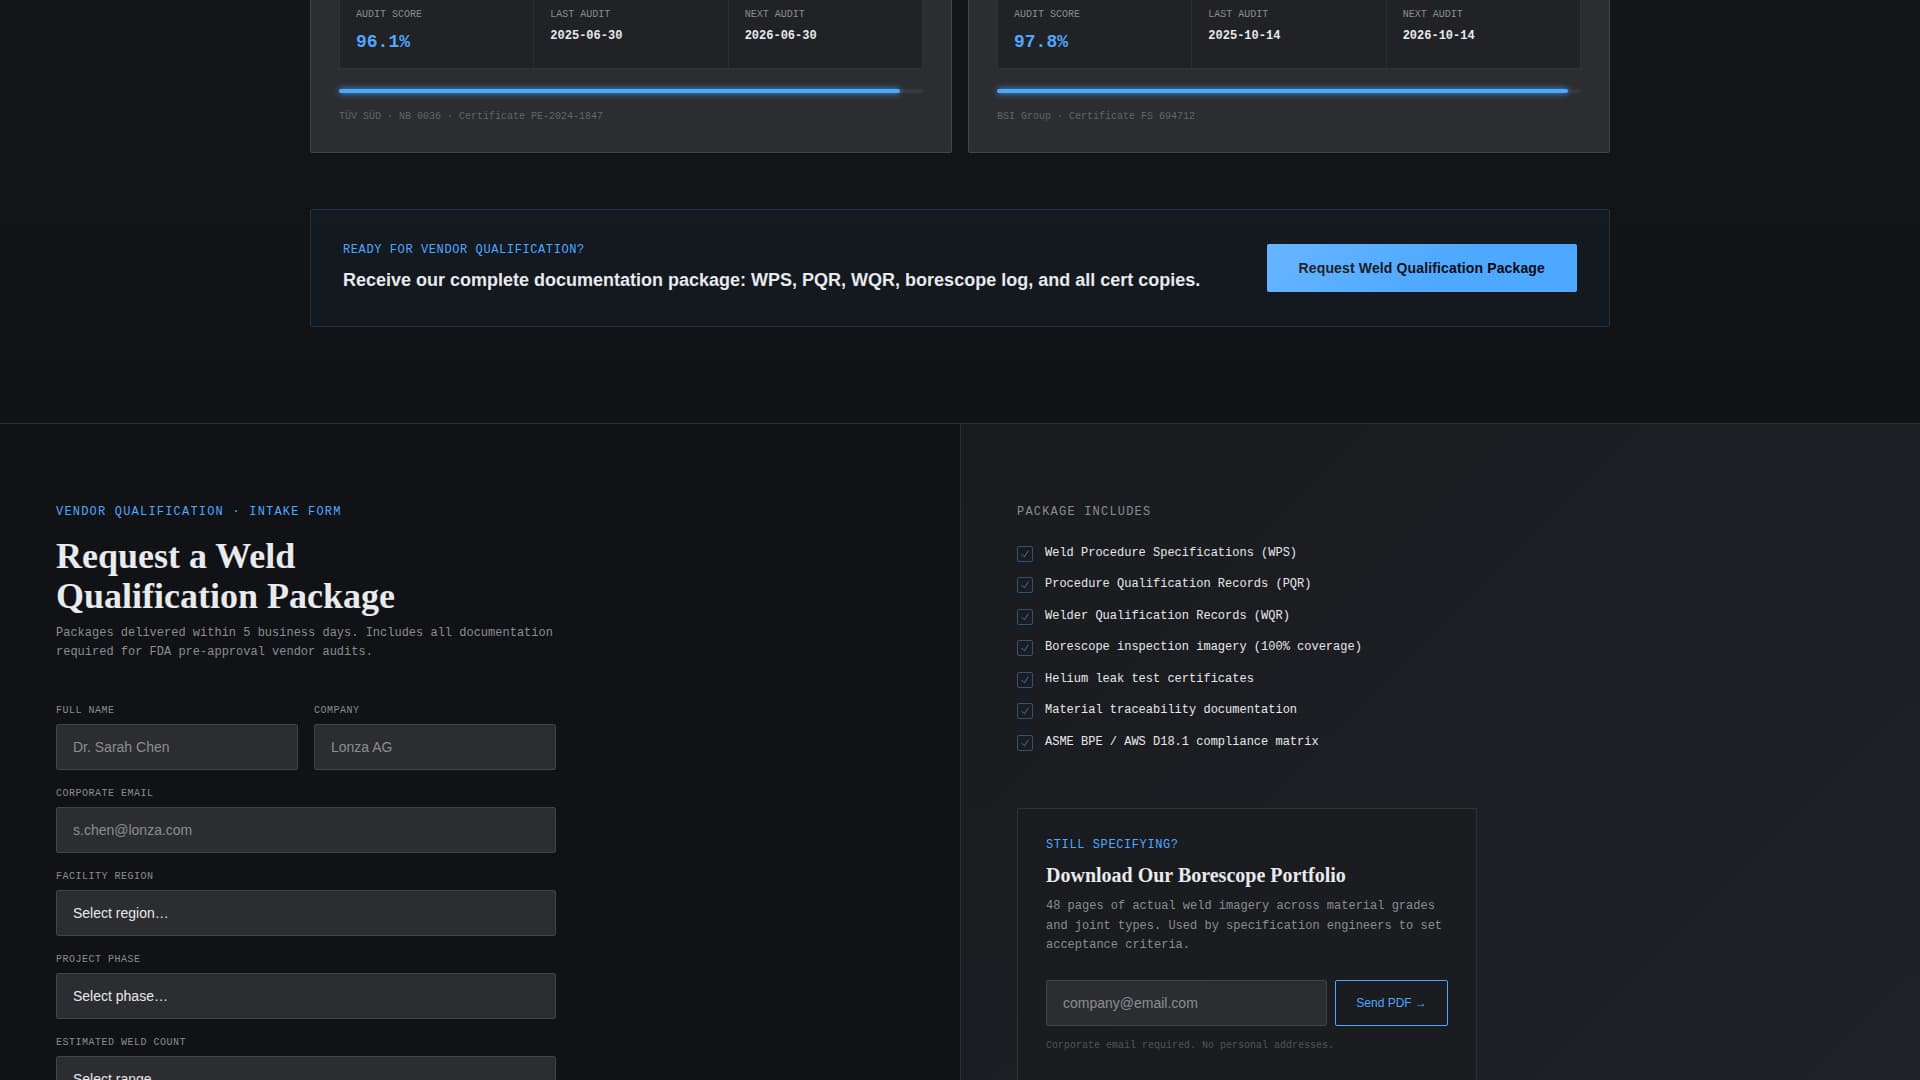Toggle the Welder Qualification Records (WQR) checkbox

tap(1025, 616)
